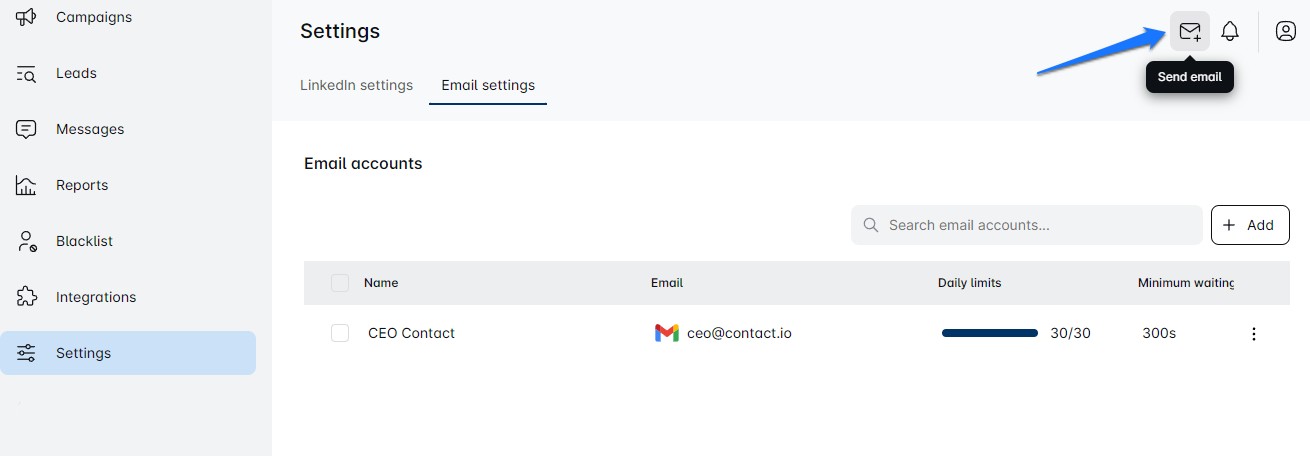Open the three-dot menu for CEO Contact
Viewport: 1310px width, 456px height.
click(1254, 334)
